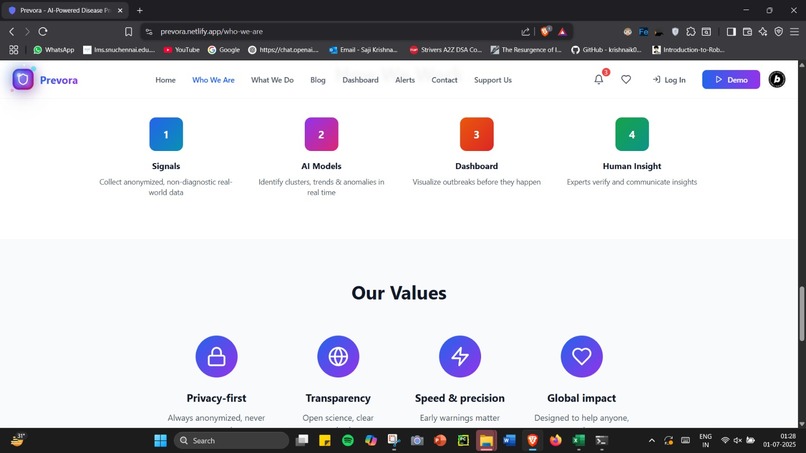Open the Support Us nav item
Image resolution: width=806 pixels, height=453 pixels.
tap(493, 80)
